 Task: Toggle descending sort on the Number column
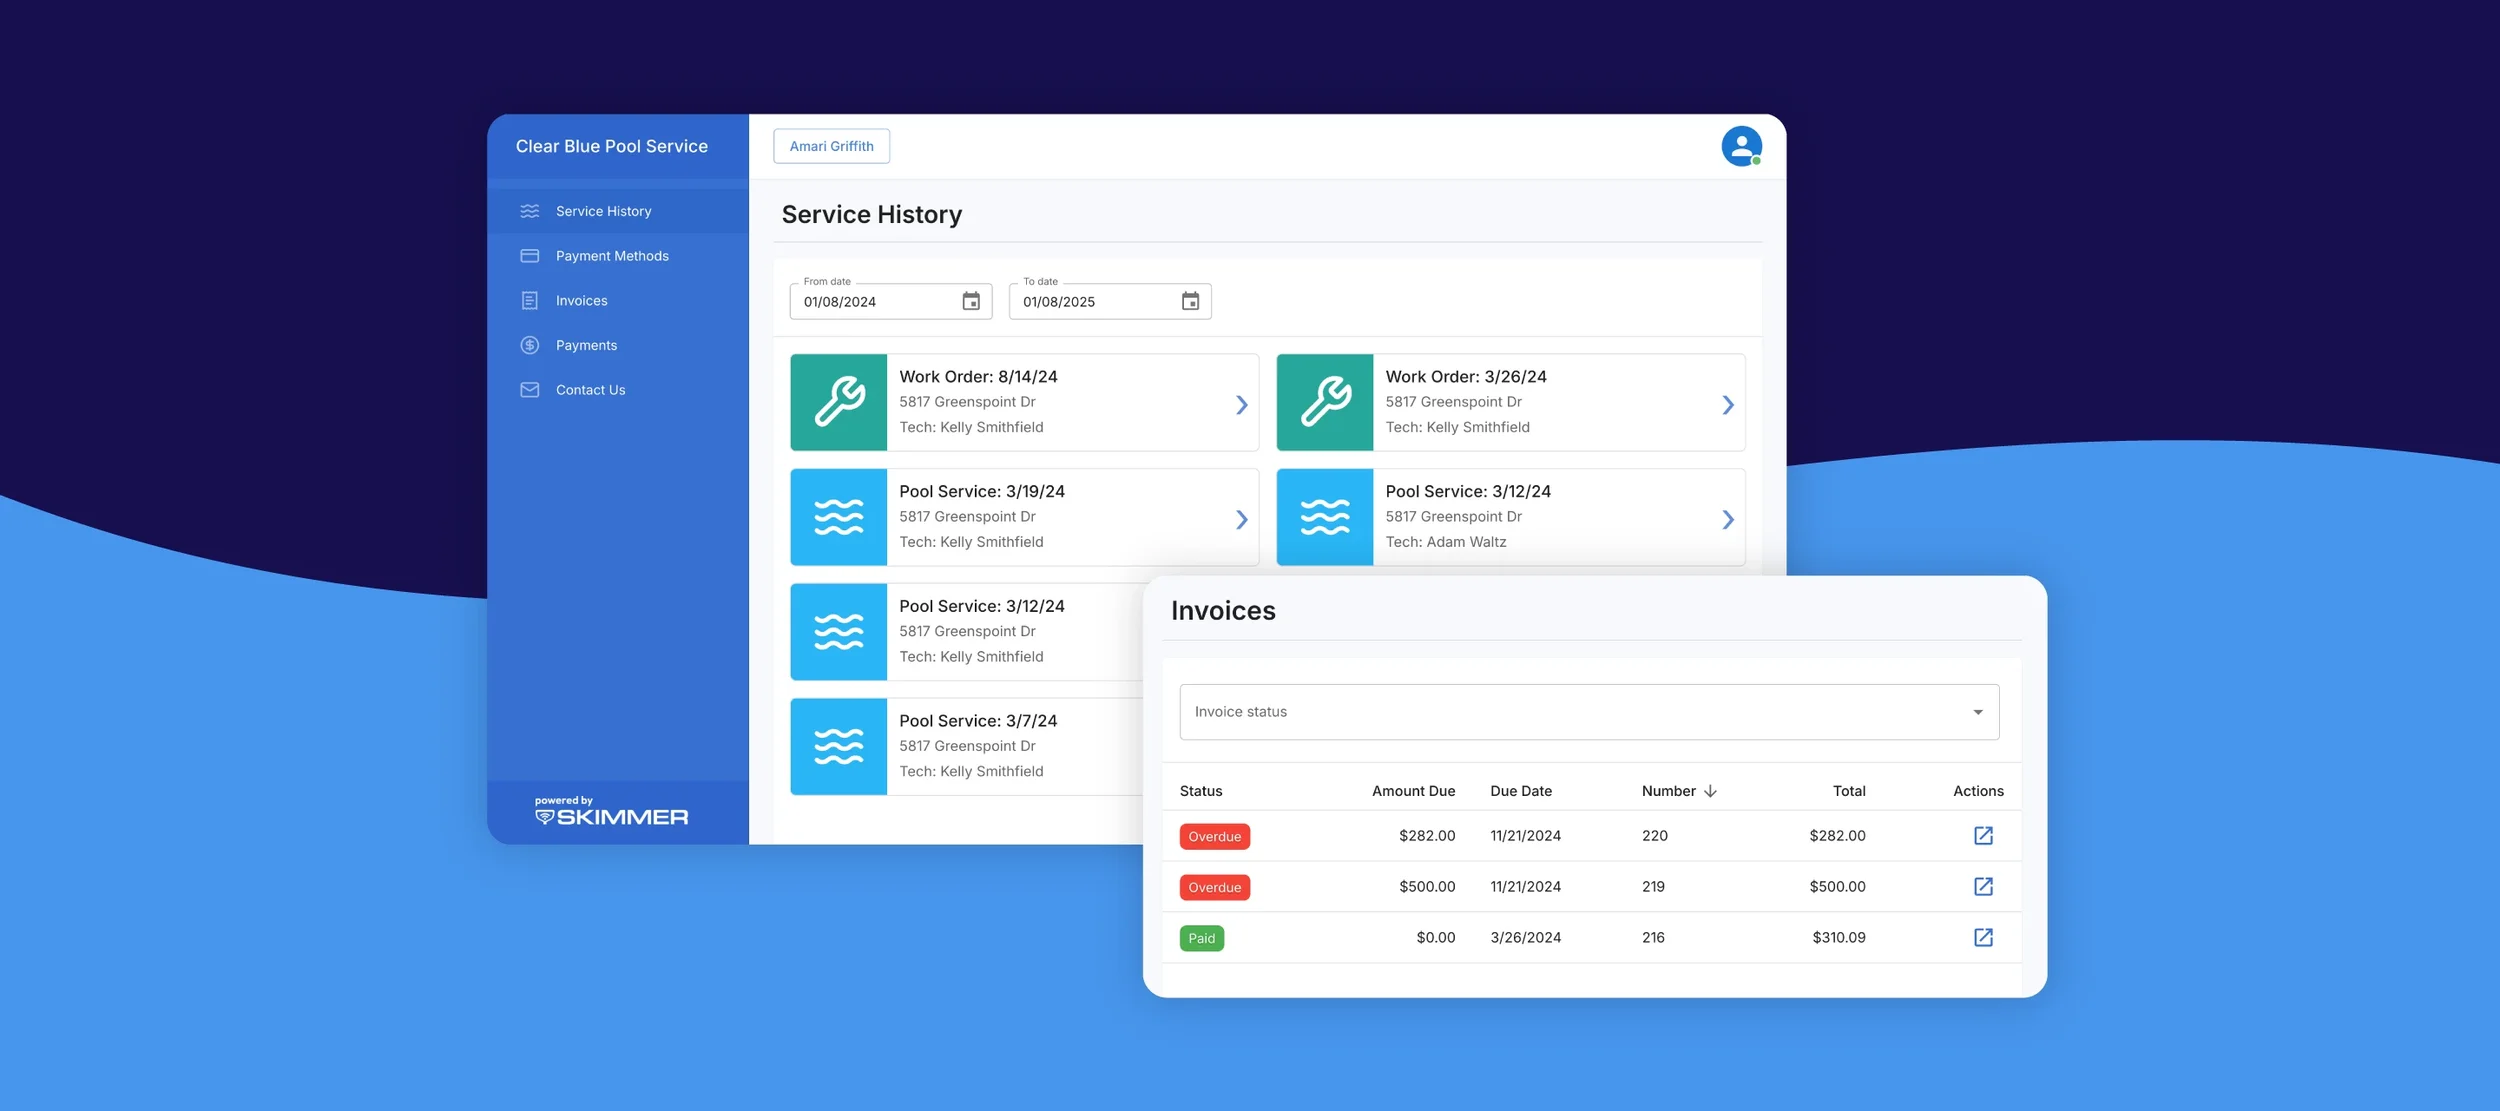pos(1710,790)
